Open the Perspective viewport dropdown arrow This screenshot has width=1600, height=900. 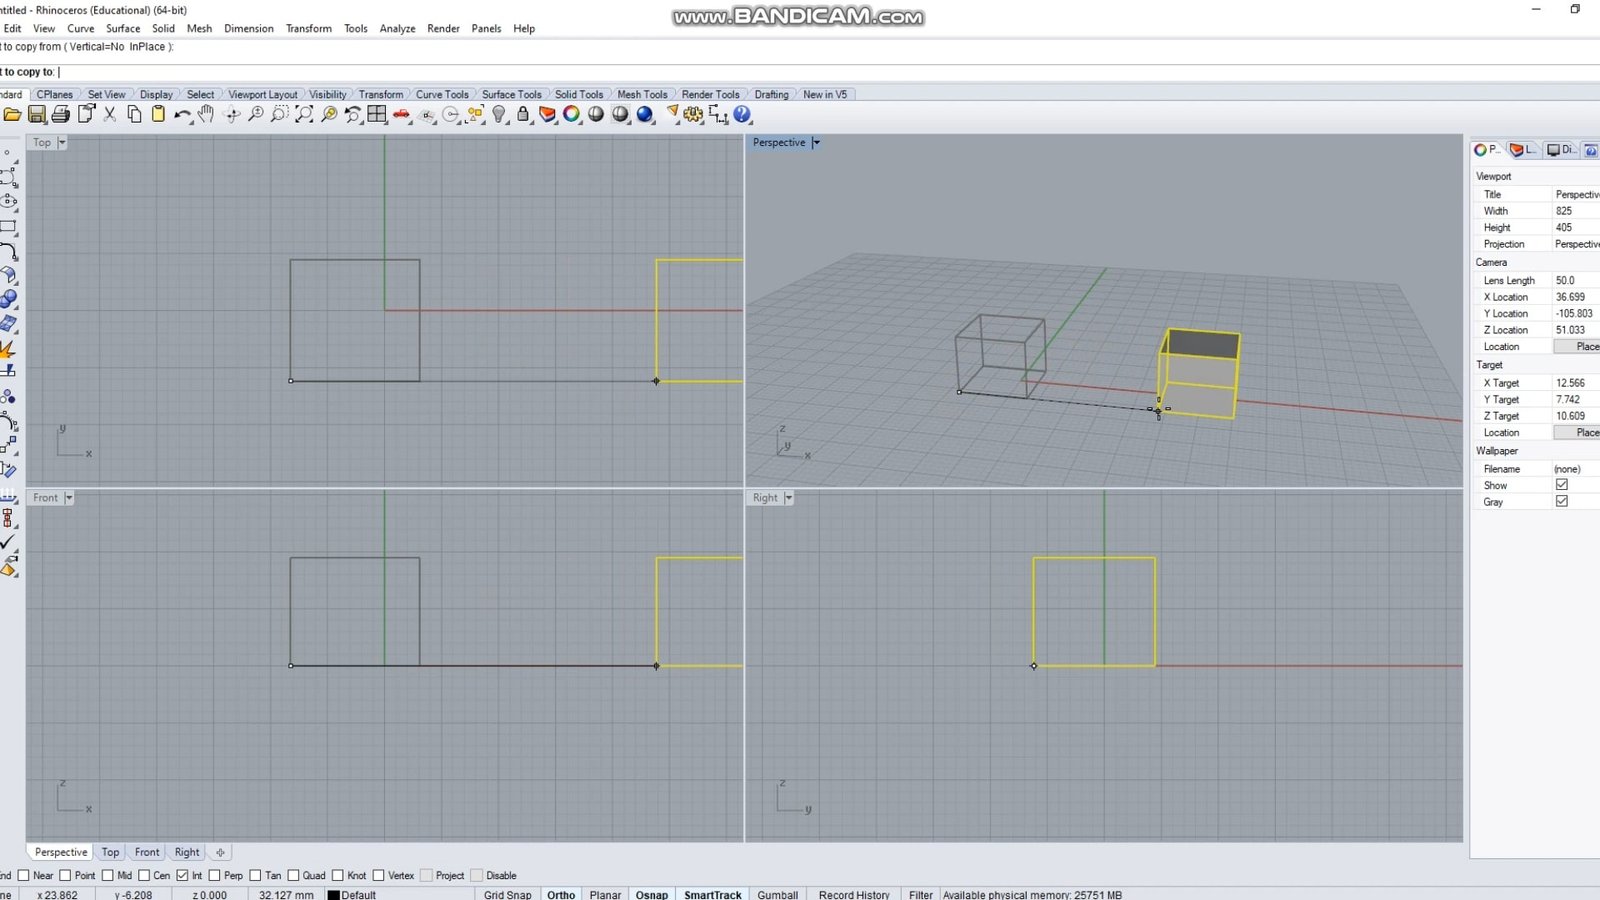[x=816, y=143]
